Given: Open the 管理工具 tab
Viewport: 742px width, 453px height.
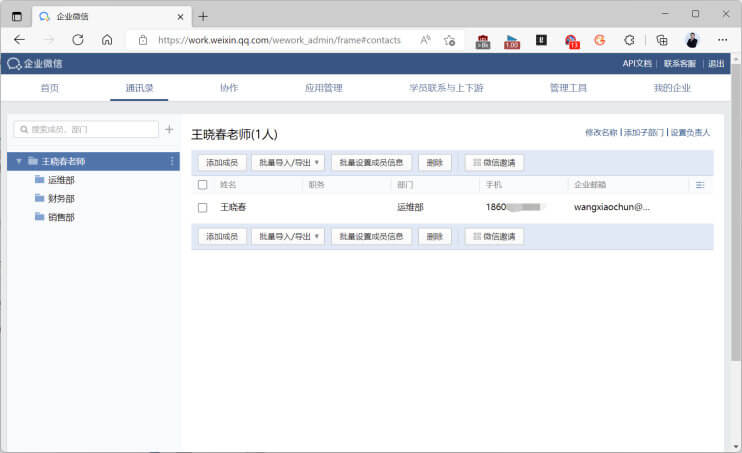Looking at the screenshot, I should click(x=568, y=88).
